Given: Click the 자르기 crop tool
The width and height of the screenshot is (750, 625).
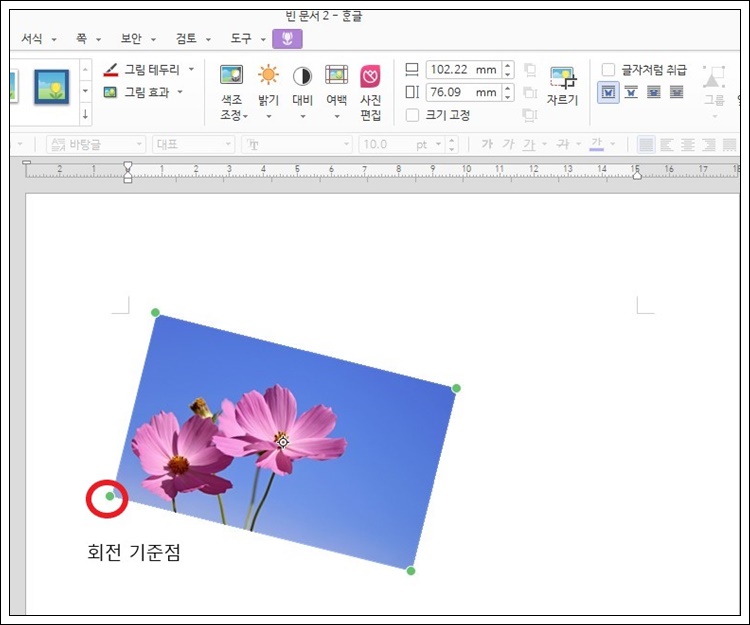Looking at the screenshot, I should click(x=562, y=86).
